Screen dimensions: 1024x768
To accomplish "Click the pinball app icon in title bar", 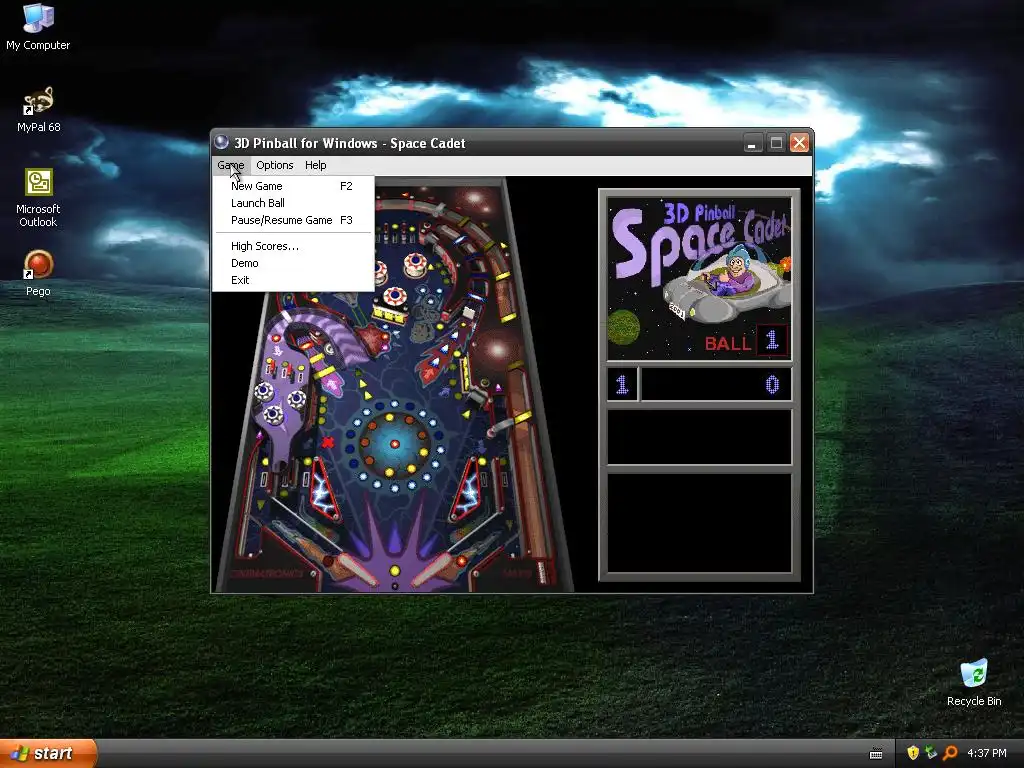I will [222, 142].
